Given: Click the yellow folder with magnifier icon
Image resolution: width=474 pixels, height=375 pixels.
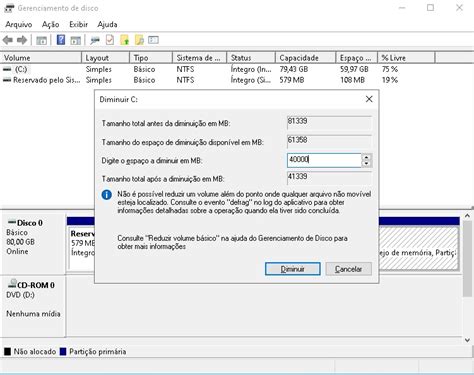Looking at the screenshot, I should [x=139, y=40].
